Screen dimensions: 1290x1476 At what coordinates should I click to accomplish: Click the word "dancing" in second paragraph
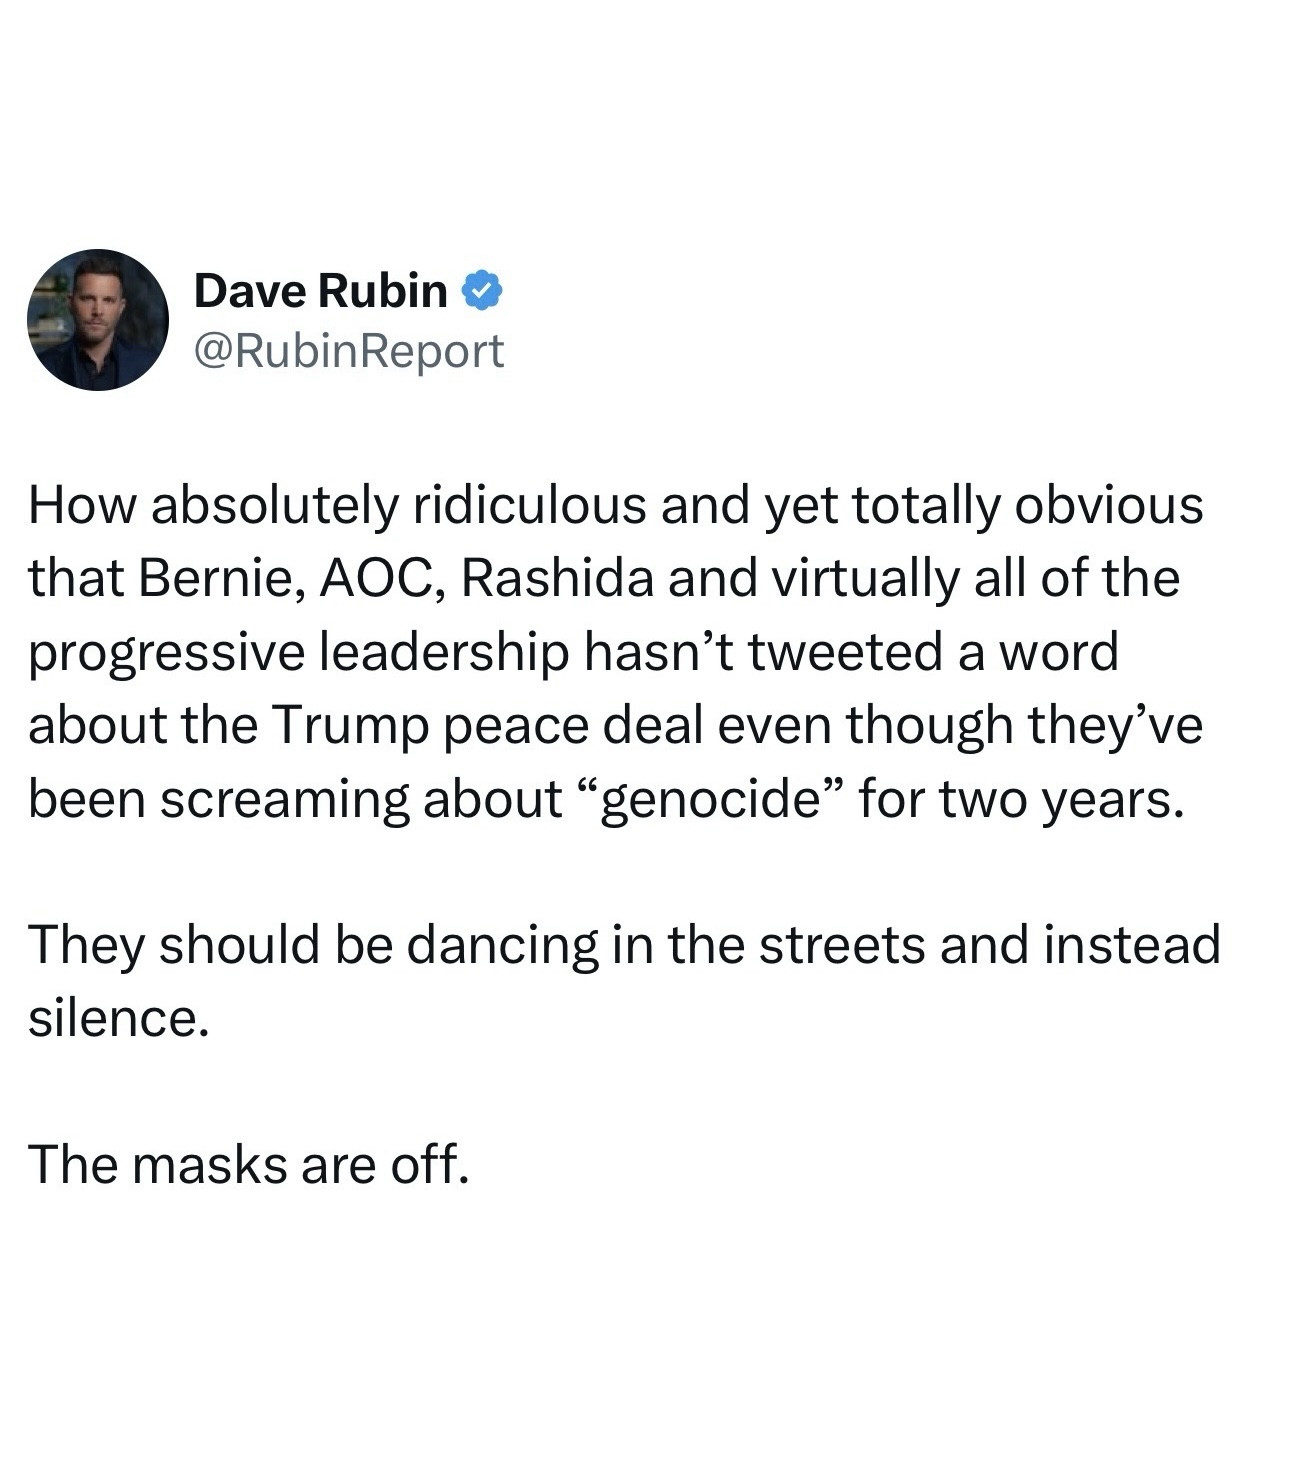point(502,946)
